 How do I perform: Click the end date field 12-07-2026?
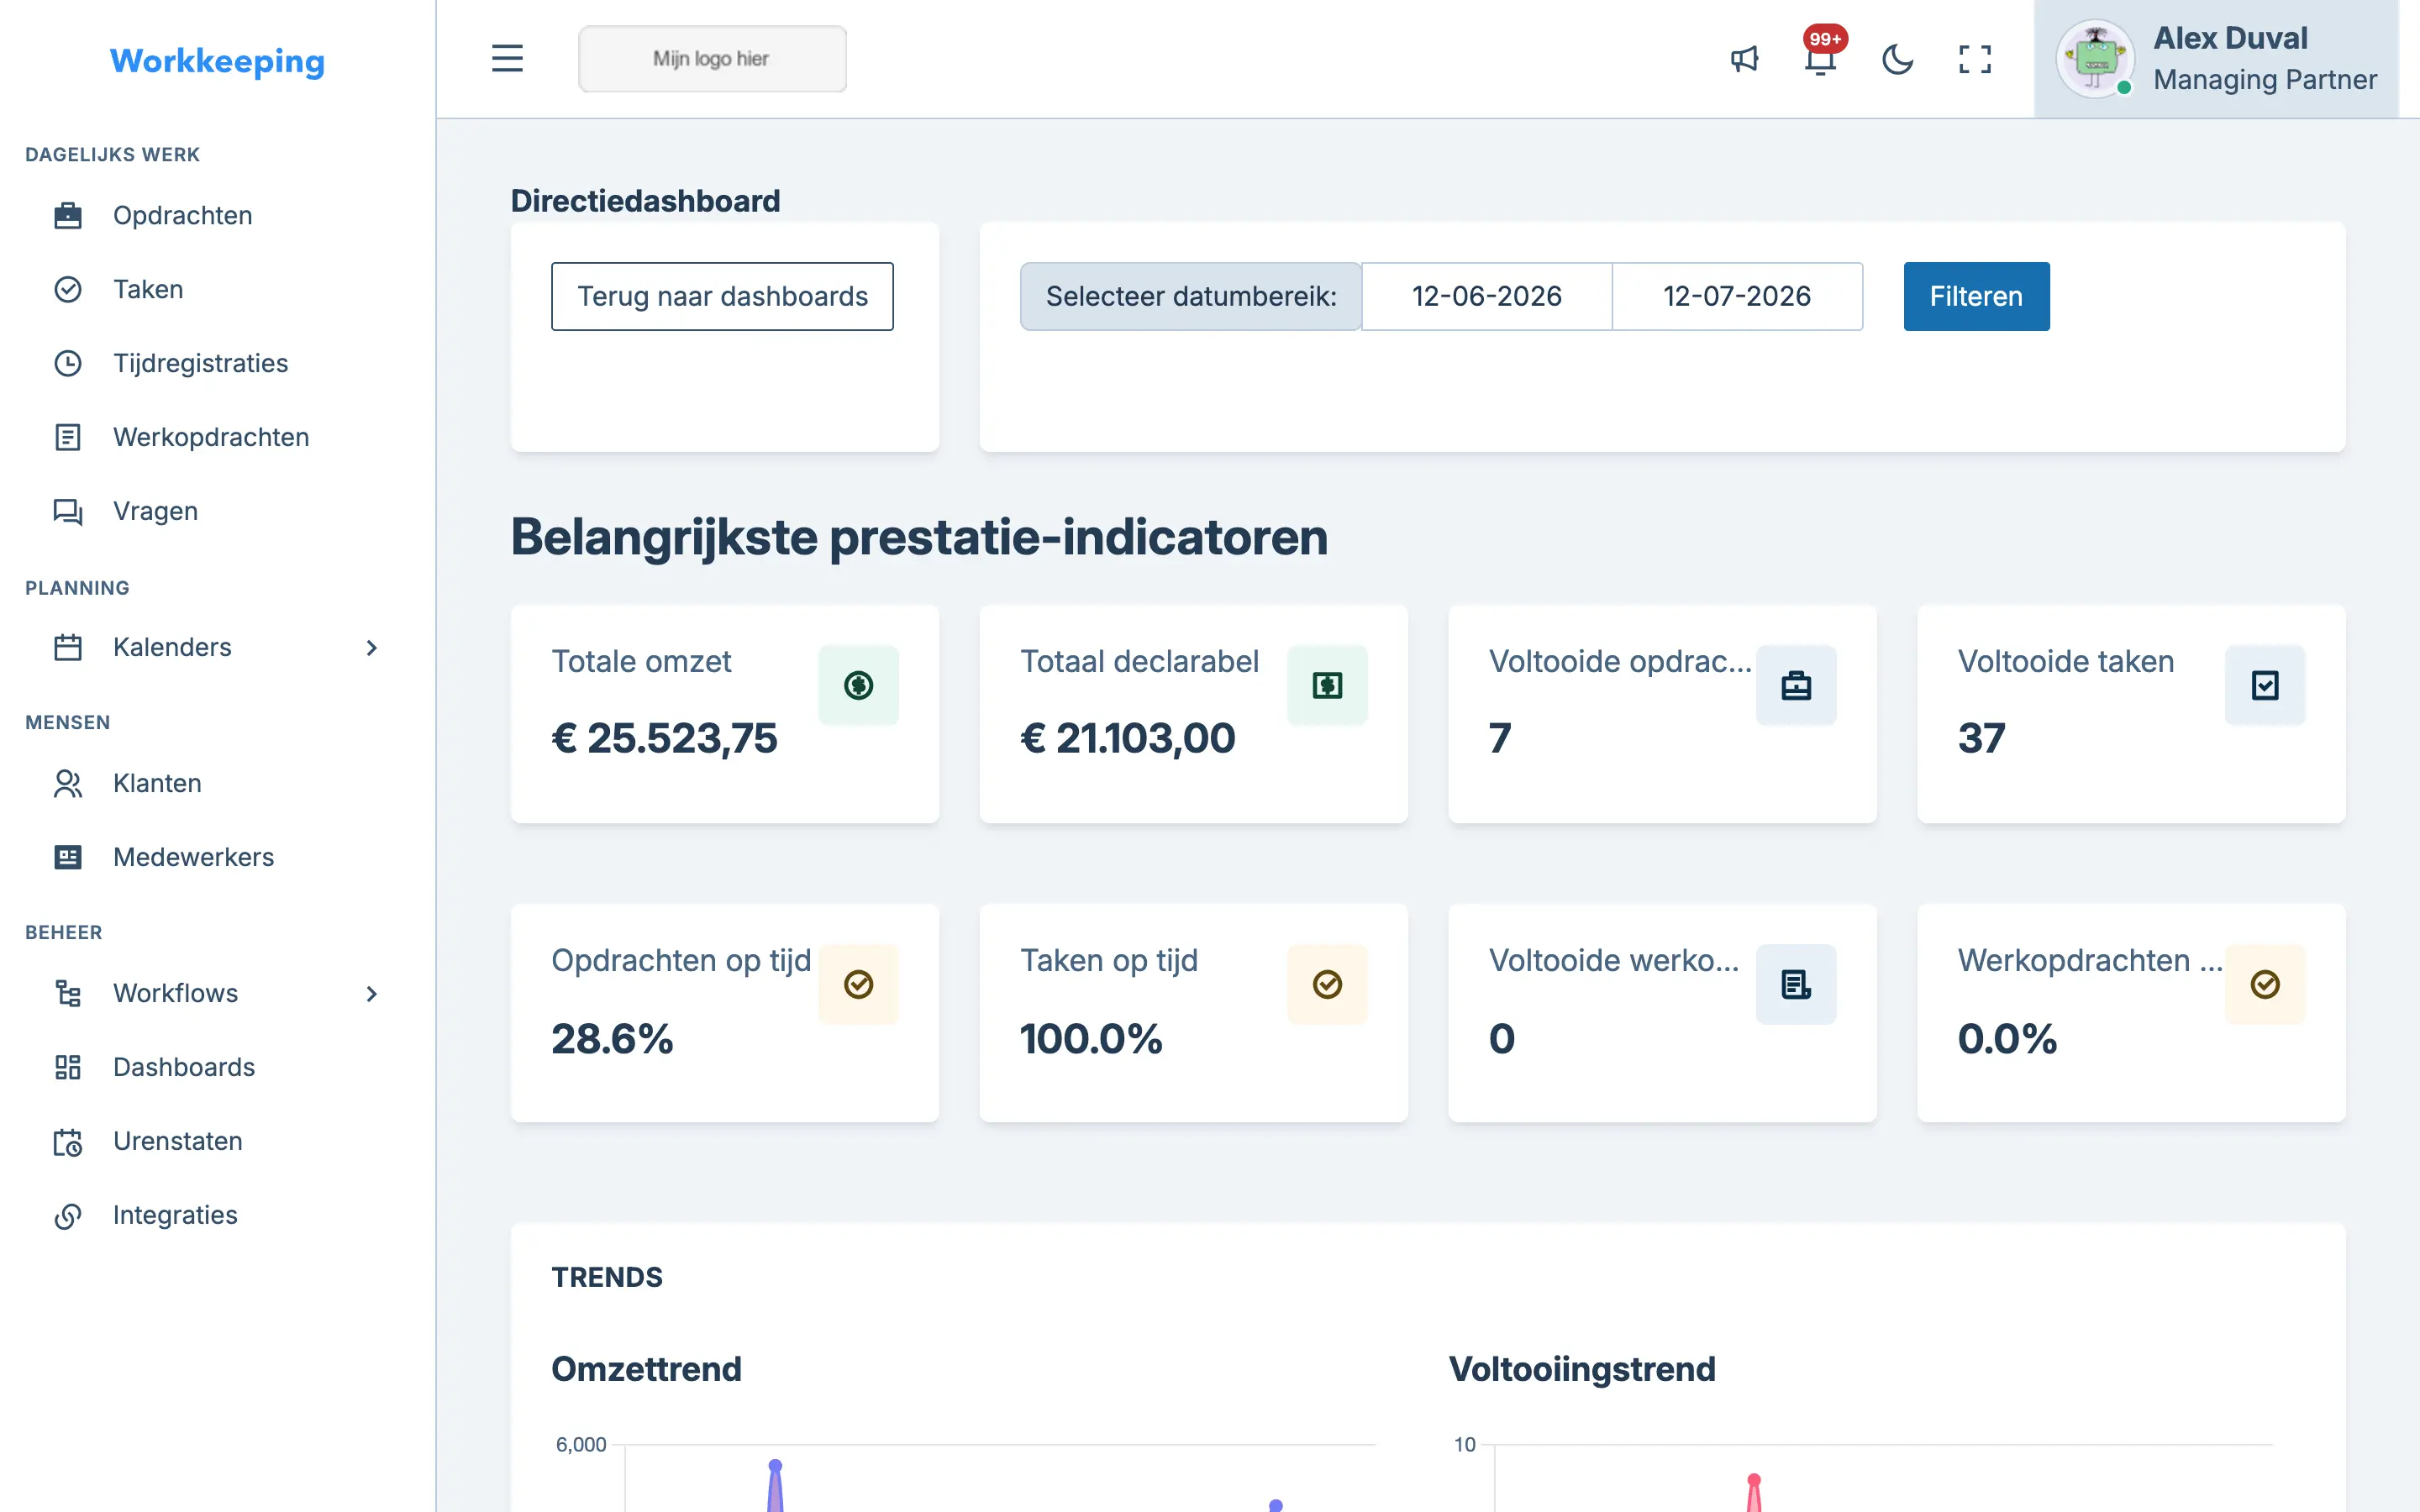tap(1737, 296)
